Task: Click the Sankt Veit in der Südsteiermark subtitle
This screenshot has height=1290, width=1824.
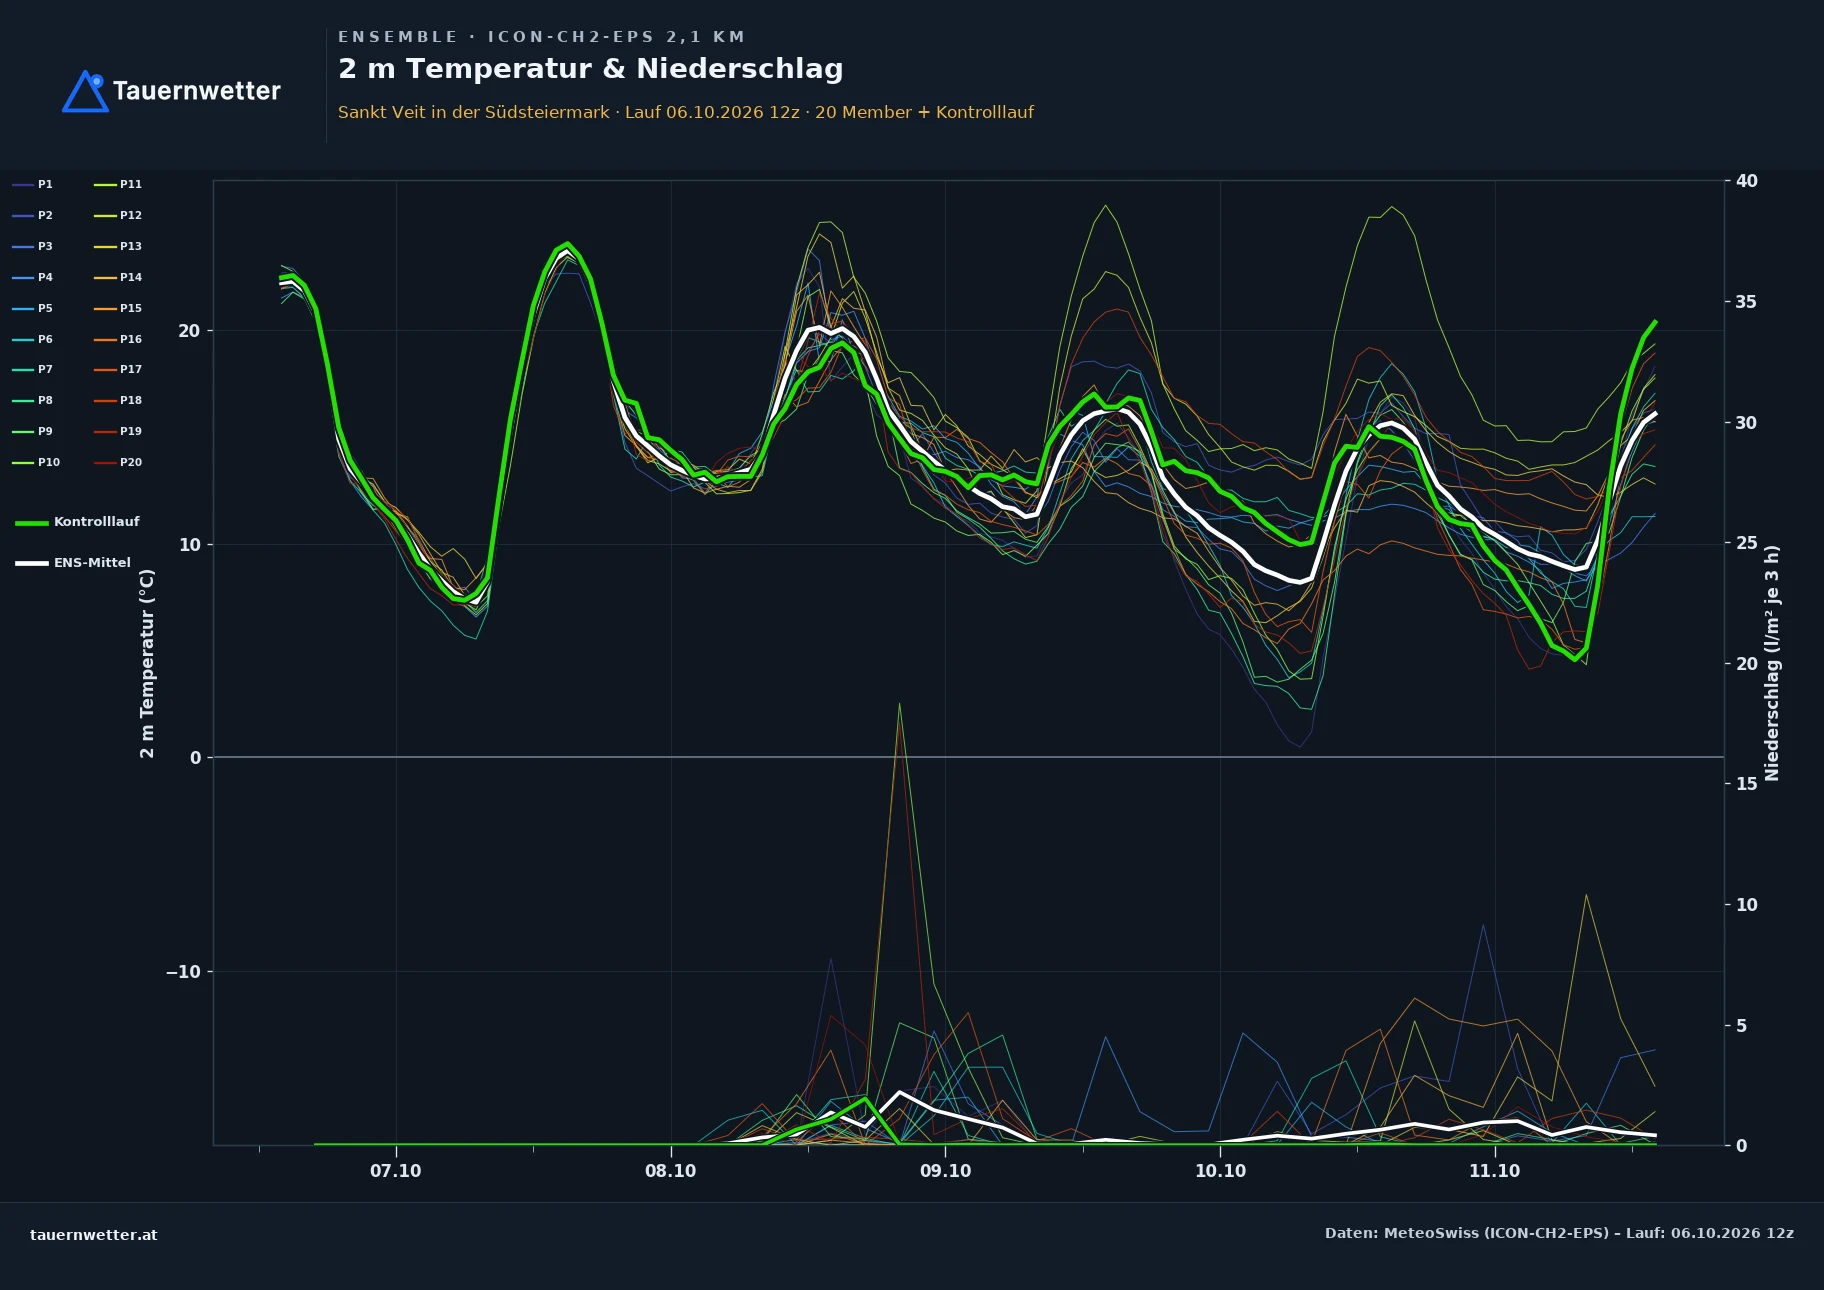Action: (685, 112)
